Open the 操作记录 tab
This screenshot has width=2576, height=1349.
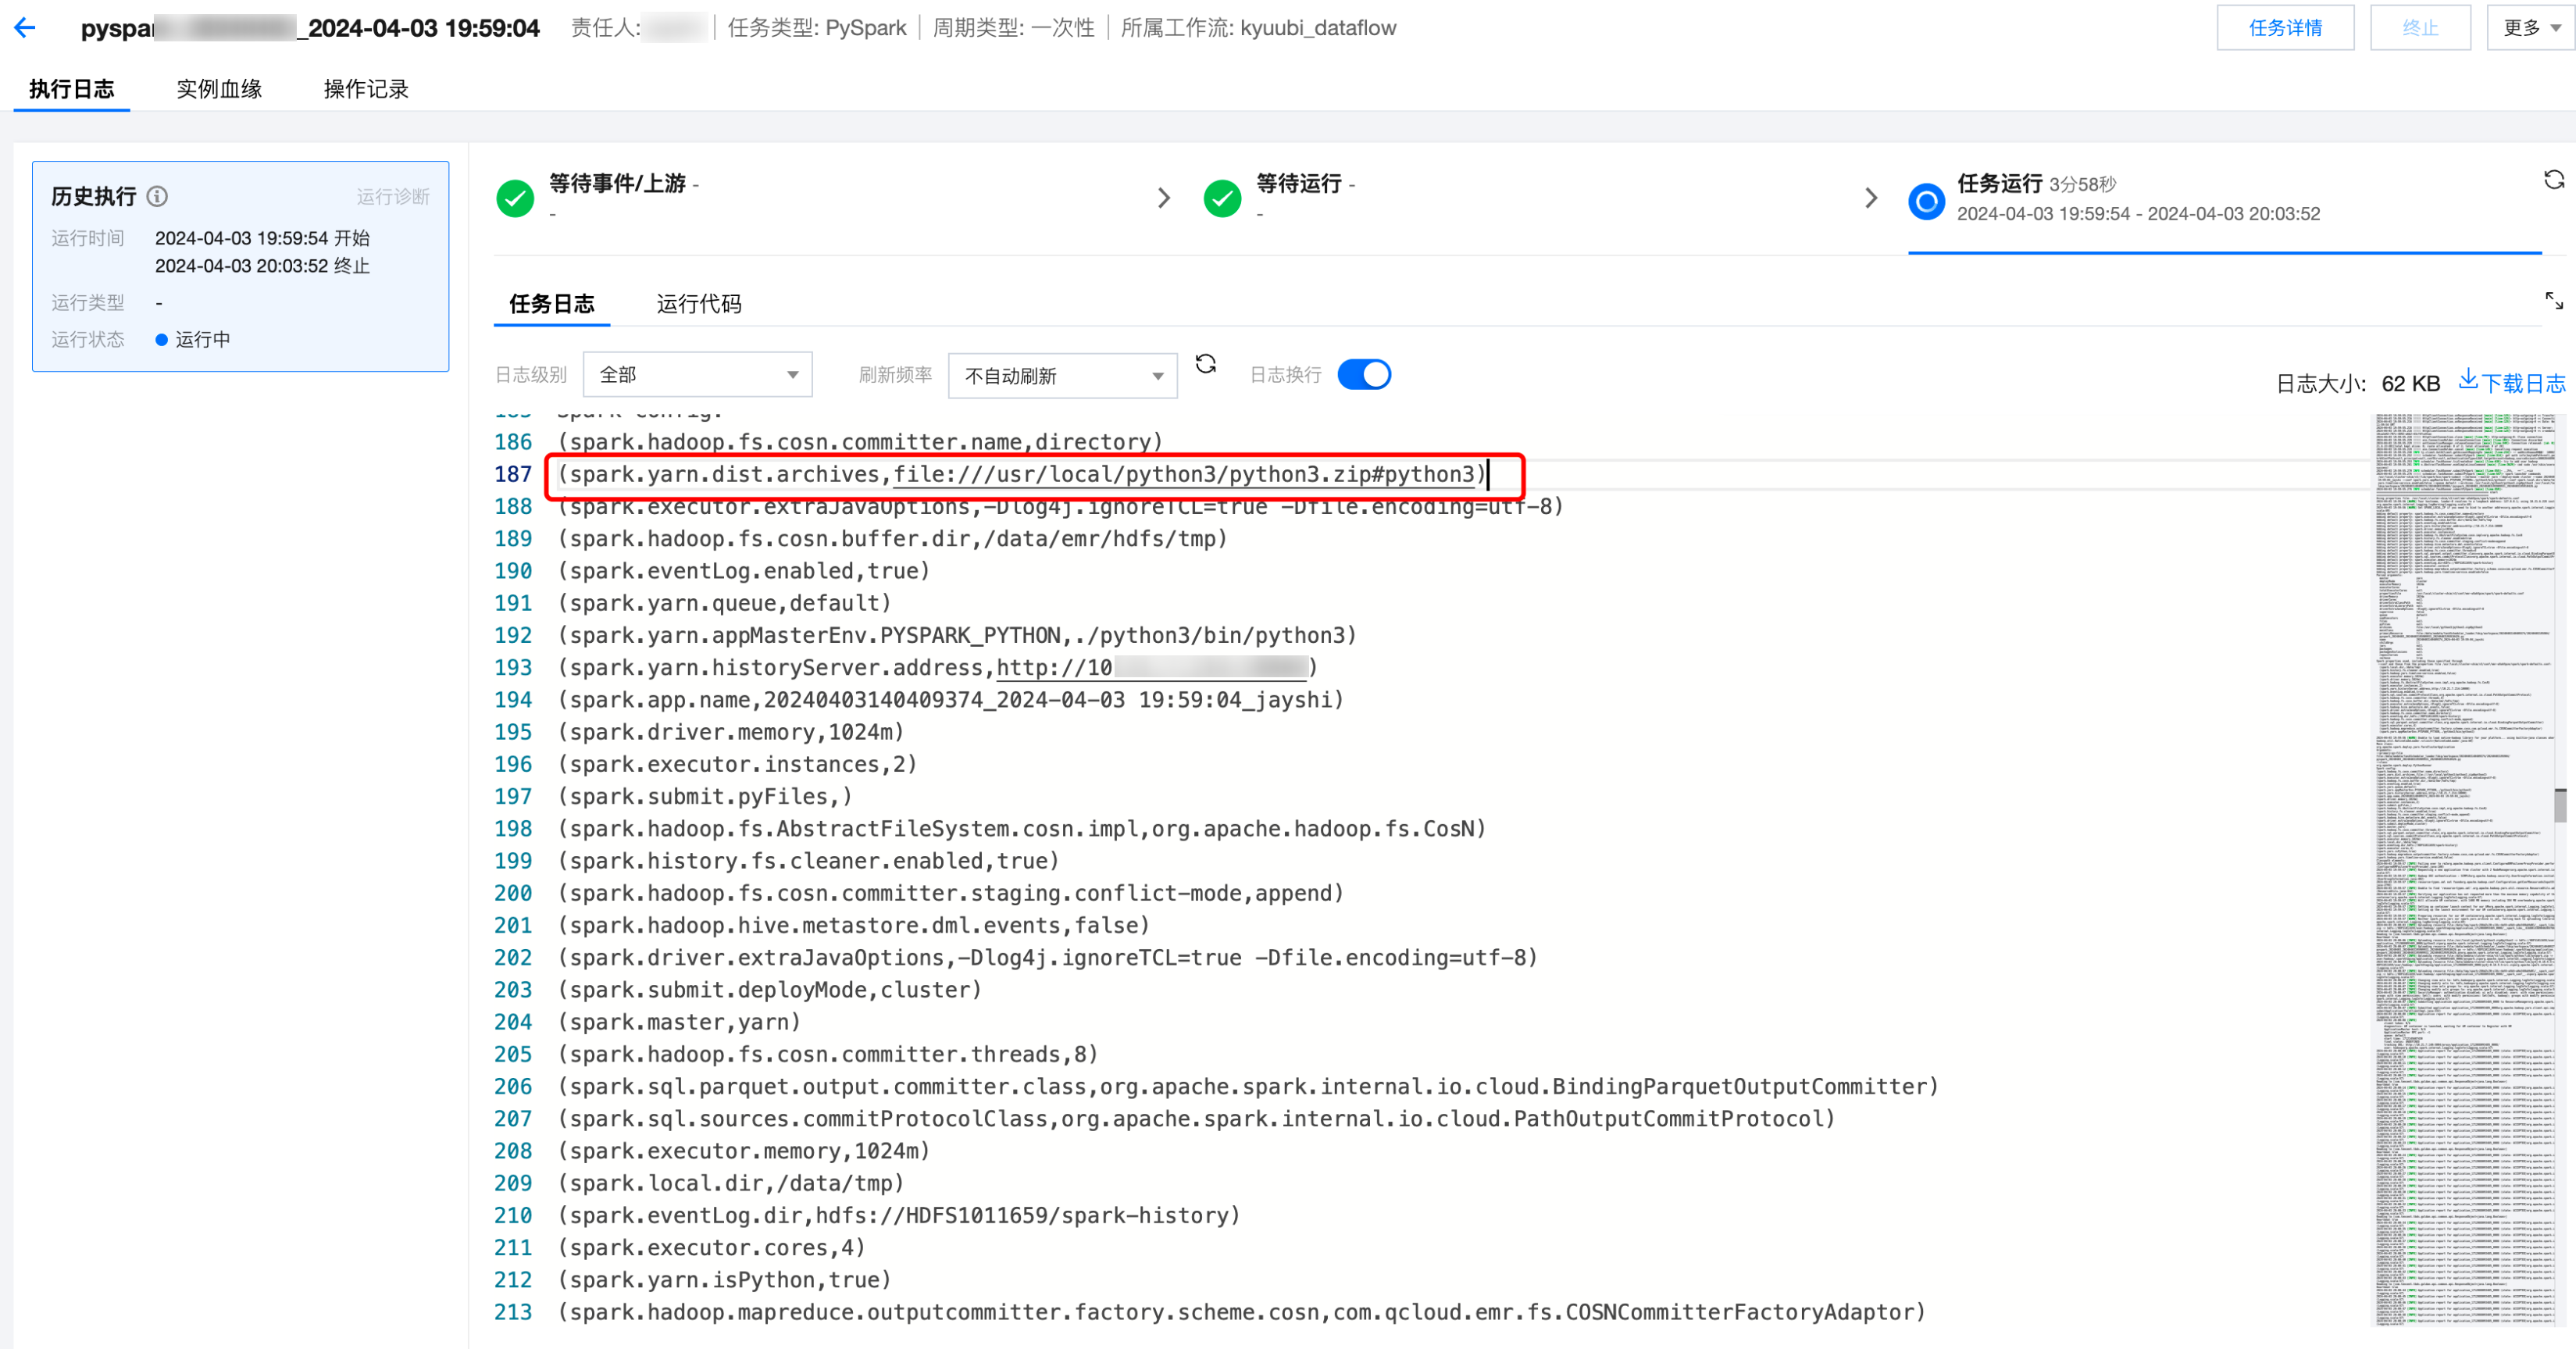[x=366, y=89]
